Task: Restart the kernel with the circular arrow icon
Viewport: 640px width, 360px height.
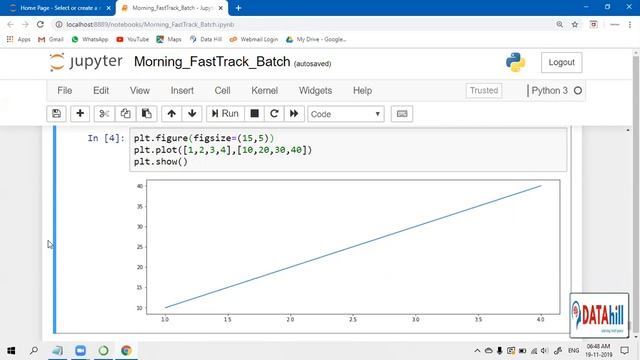Action: pos(274,114)
